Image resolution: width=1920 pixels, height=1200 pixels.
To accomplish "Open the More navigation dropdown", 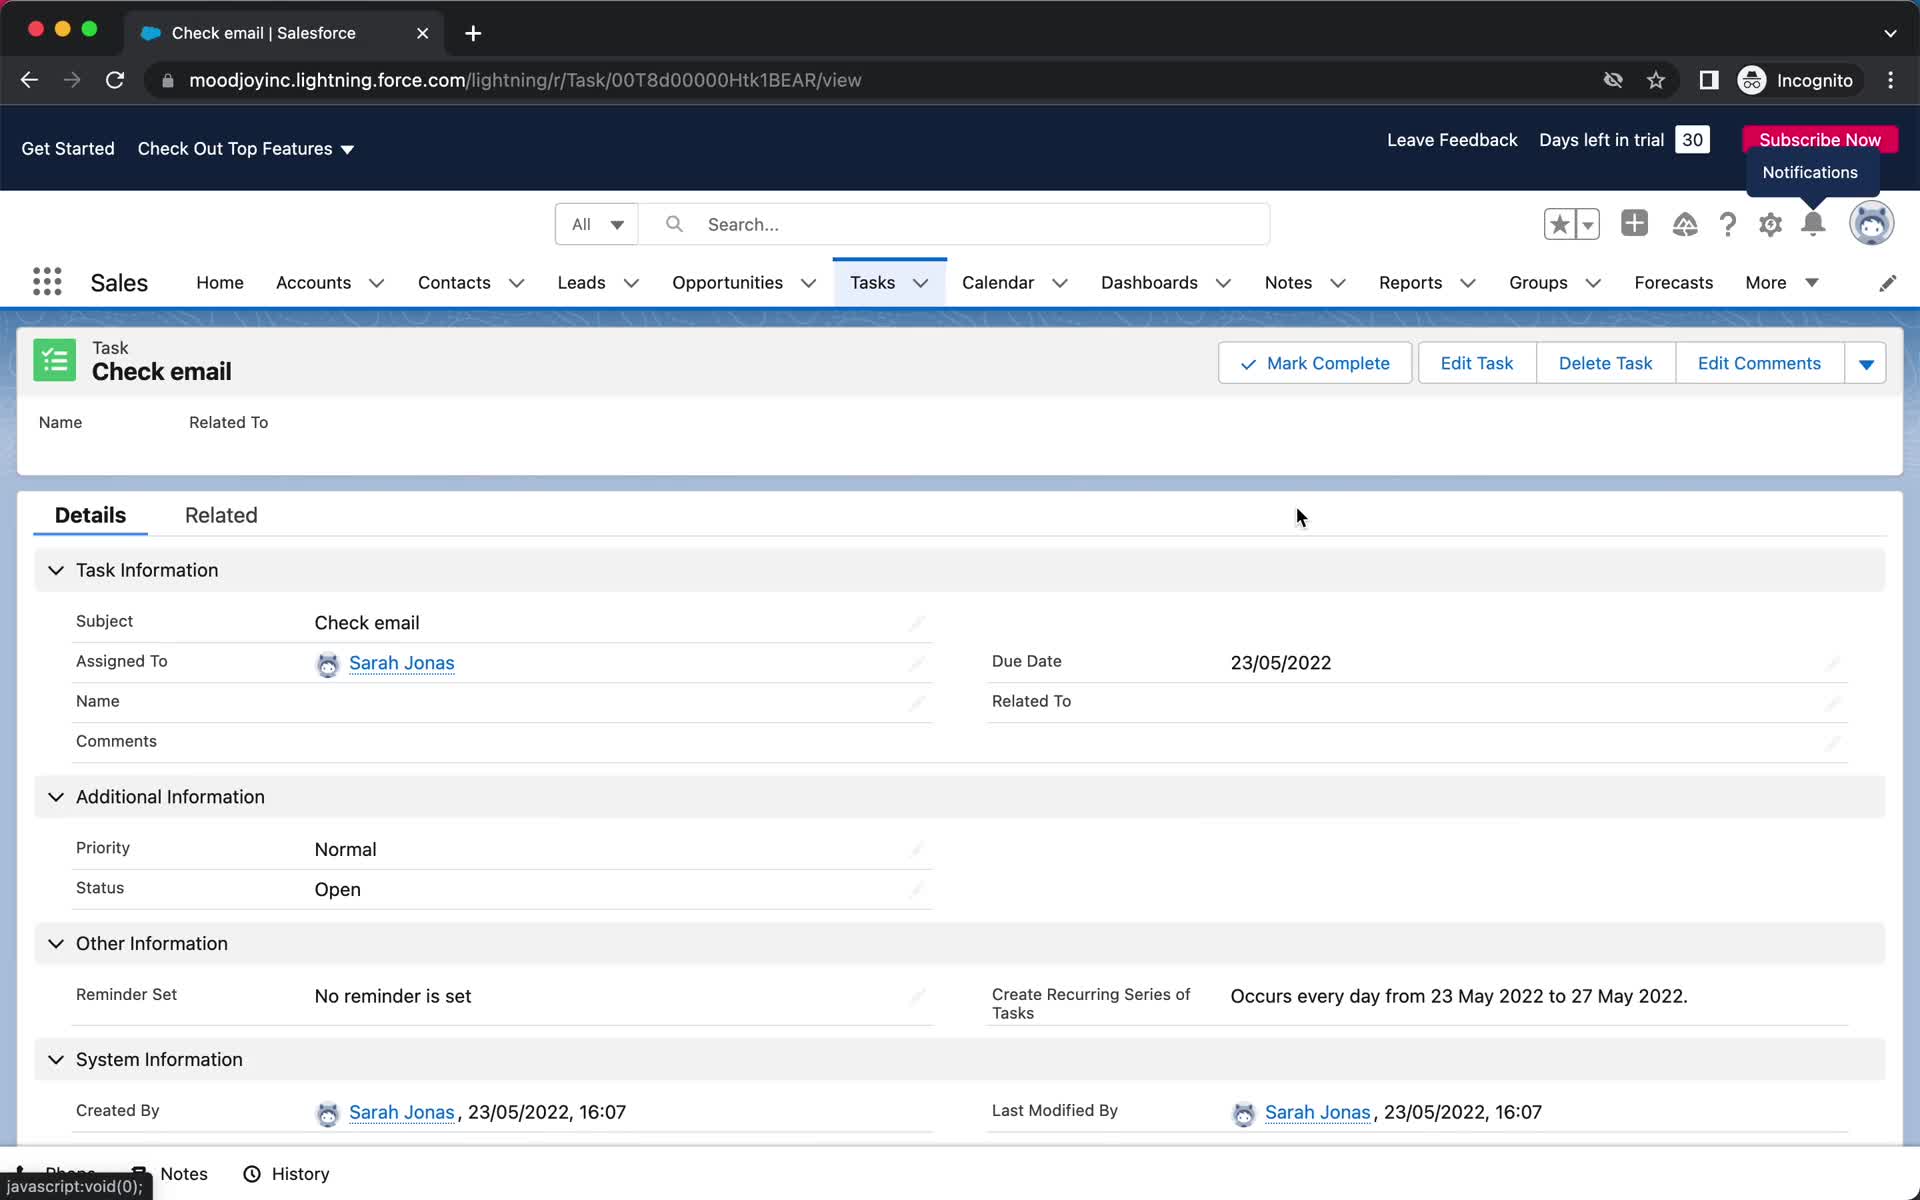I will tap(1781, 283).
